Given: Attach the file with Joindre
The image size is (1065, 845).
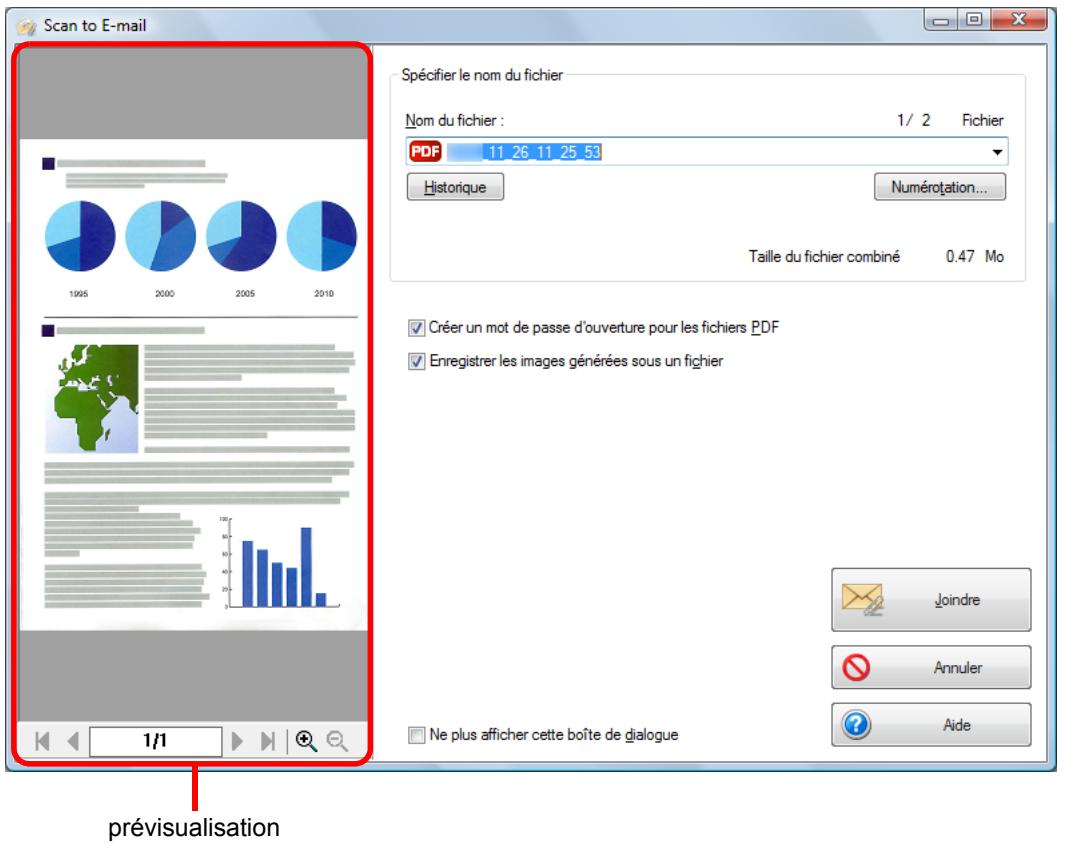Looking at the screenshot, I should tap(931, 600).
